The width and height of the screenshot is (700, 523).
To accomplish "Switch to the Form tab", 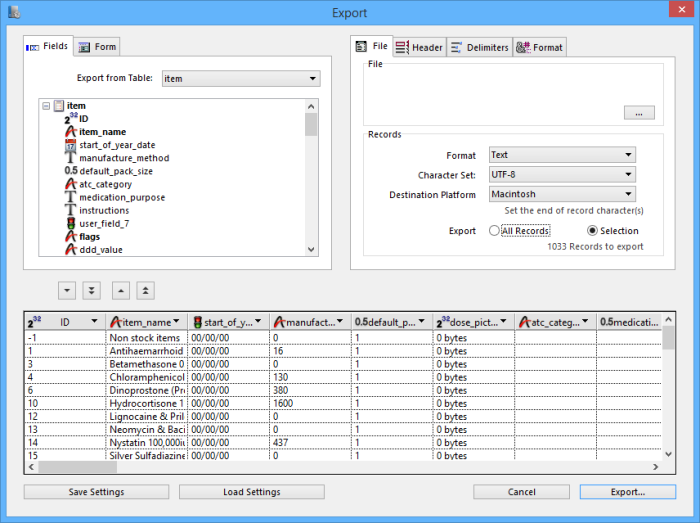I will (98, 47).
